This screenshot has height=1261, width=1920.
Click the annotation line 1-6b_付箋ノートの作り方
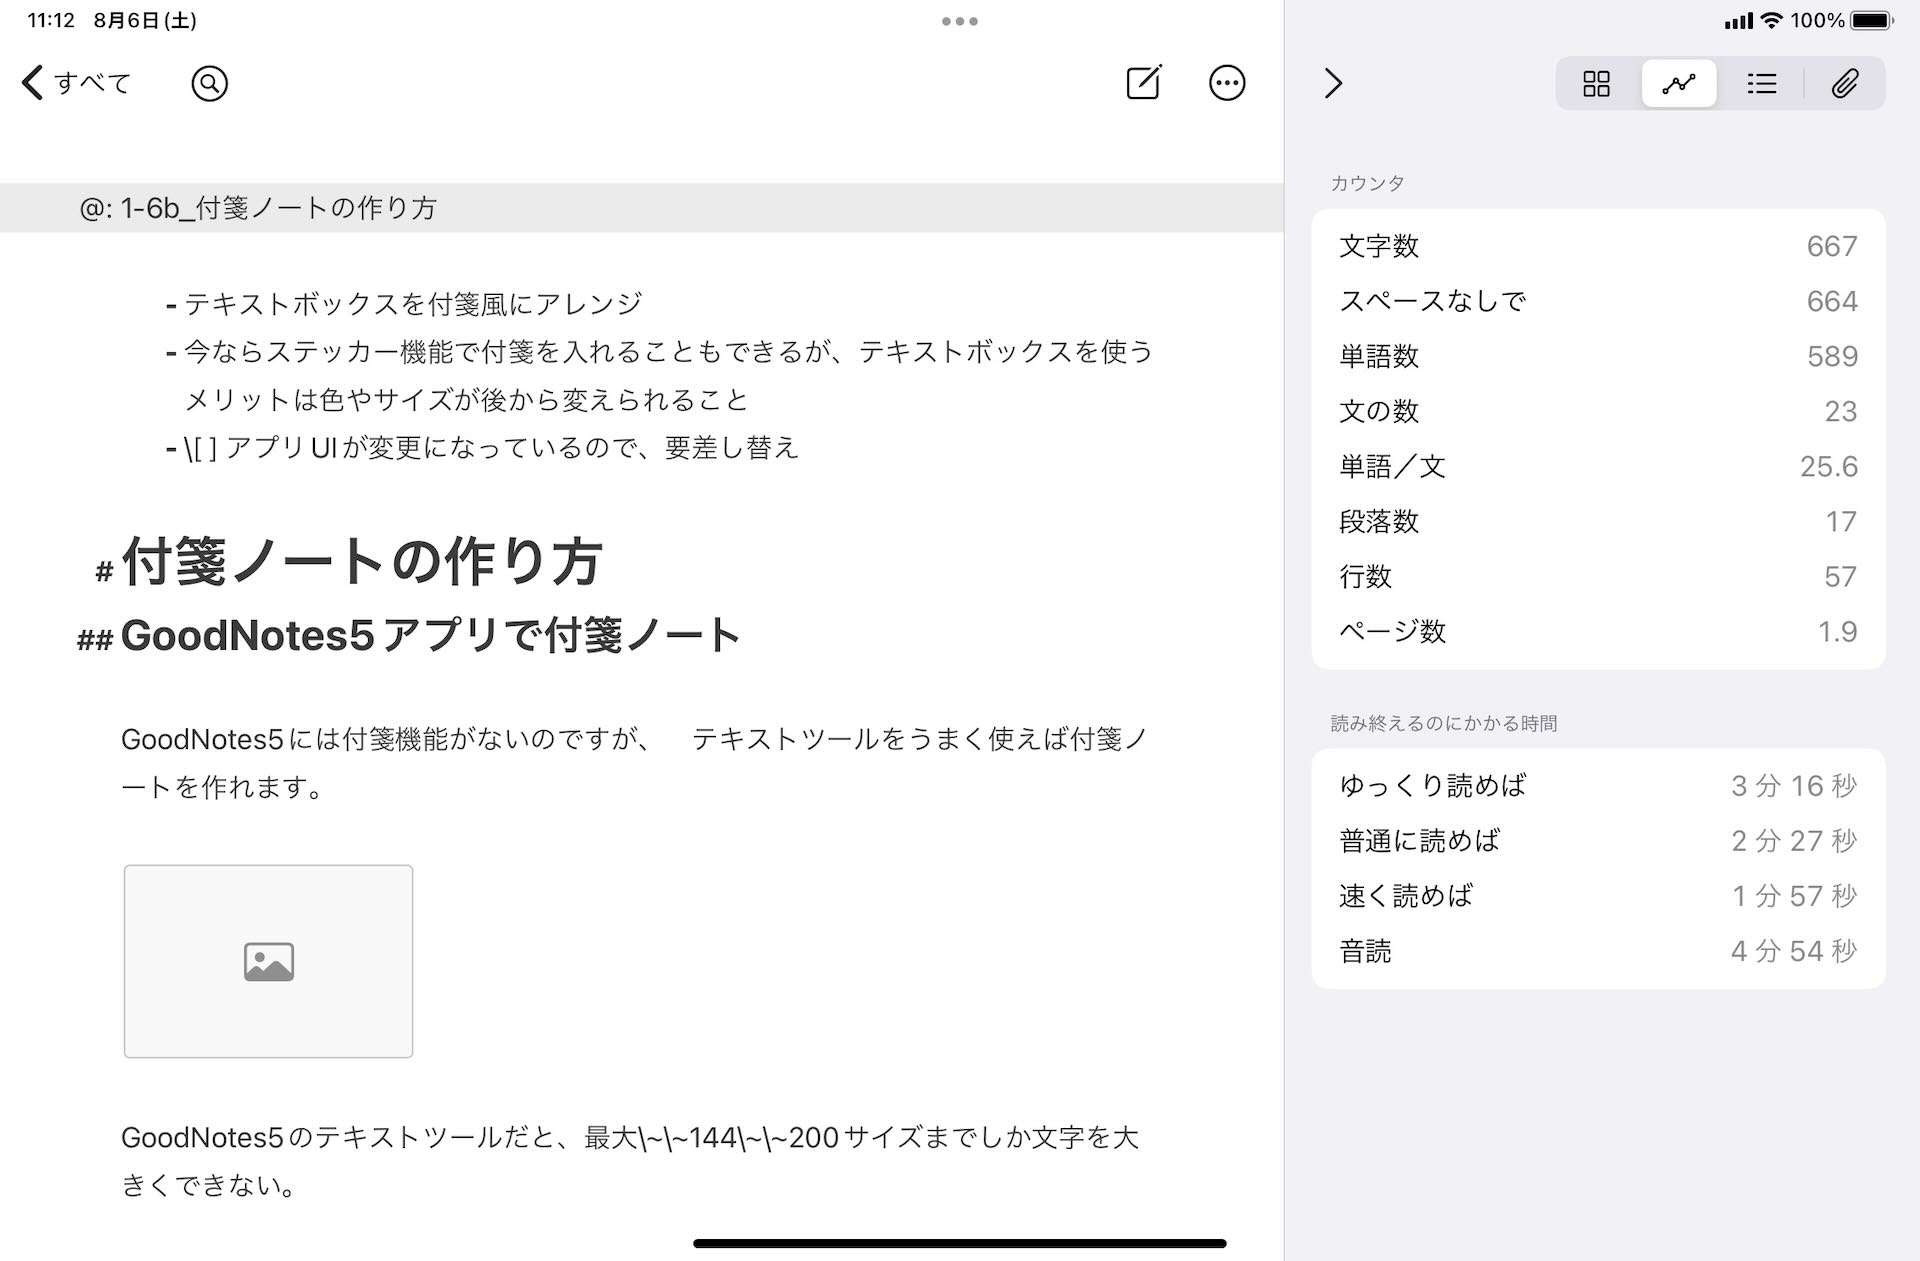point(258,208)
